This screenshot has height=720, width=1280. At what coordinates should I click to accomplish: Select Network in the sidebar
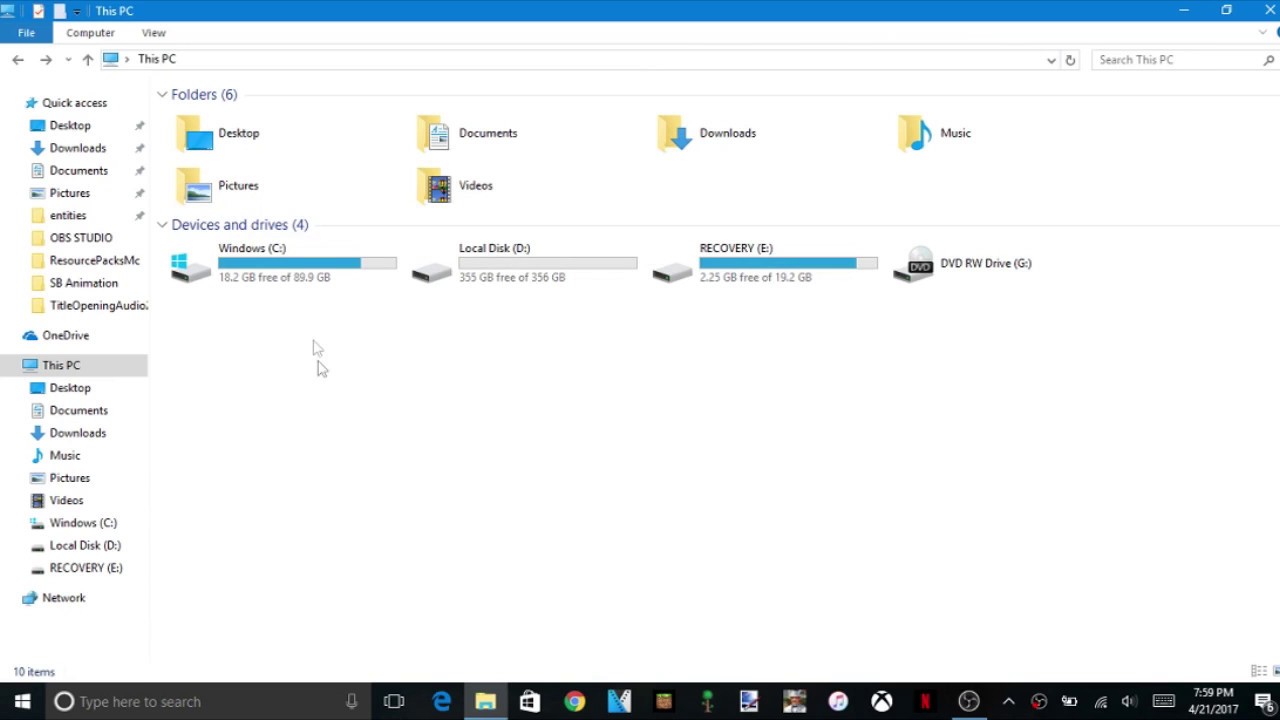point(64,597)
